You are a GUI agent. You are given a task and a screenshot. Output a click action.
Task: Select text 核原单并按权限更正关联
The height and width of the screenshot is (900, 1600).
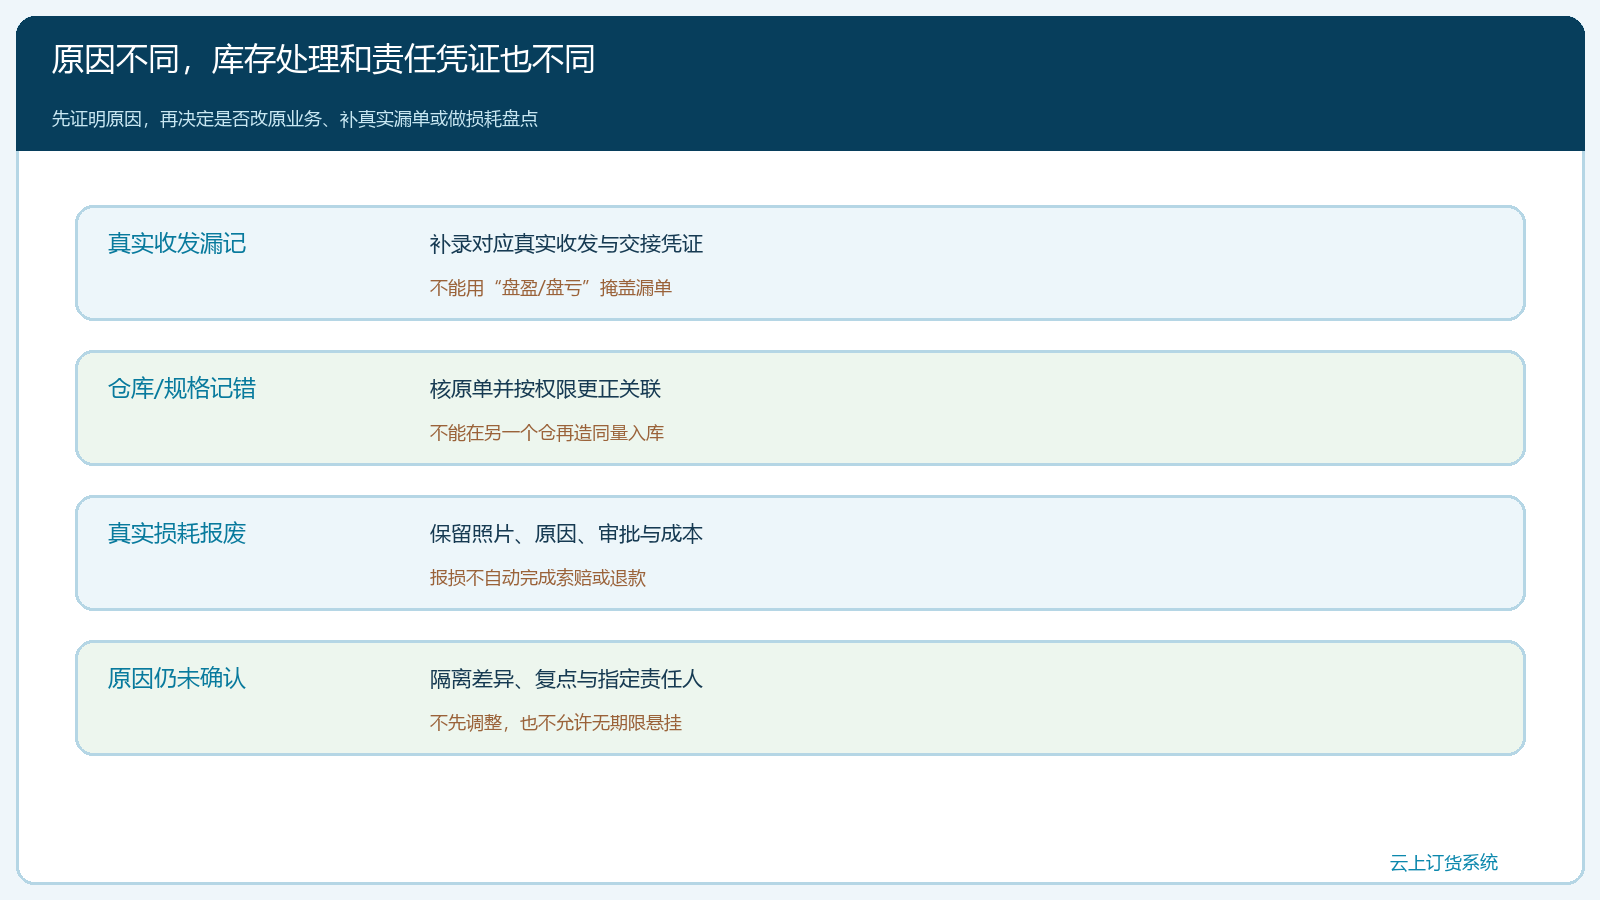click(545, 389)
